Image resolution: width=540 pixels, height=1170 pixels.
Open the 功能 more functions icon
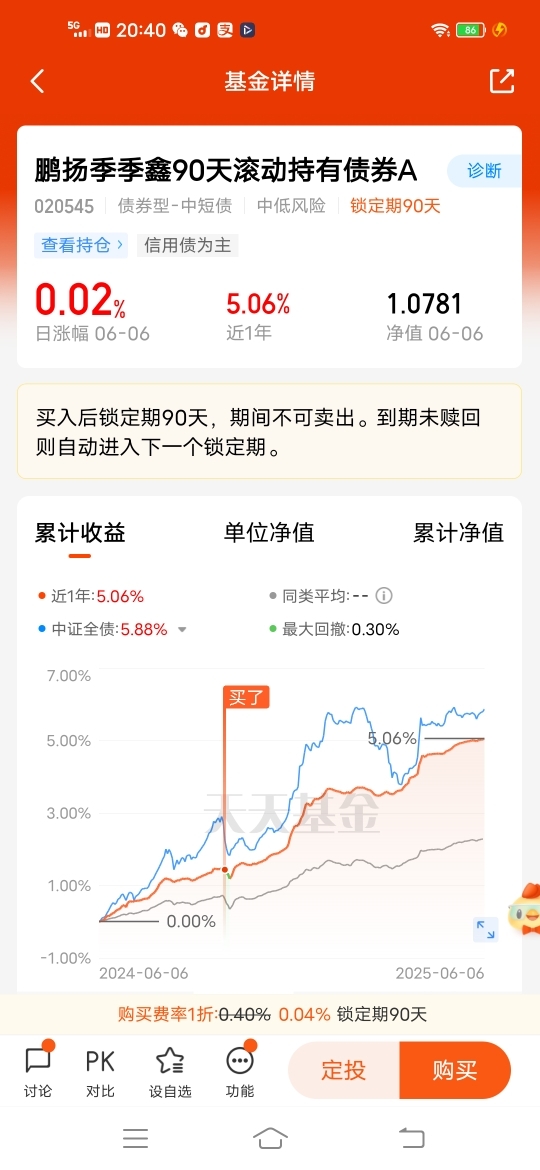(239, 1071)
